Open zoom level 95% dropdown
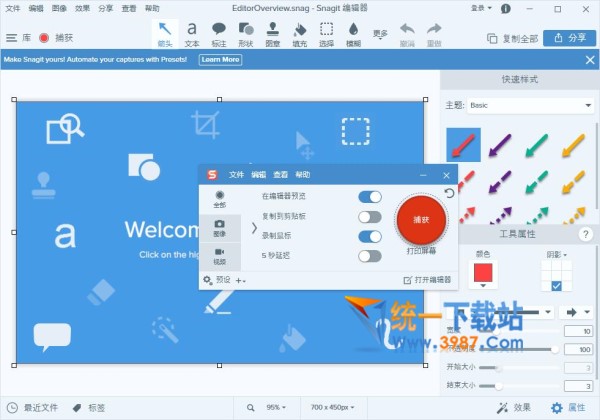Image resolution: width=600 pixels, height=420 pixels. (x=276, y=407)
